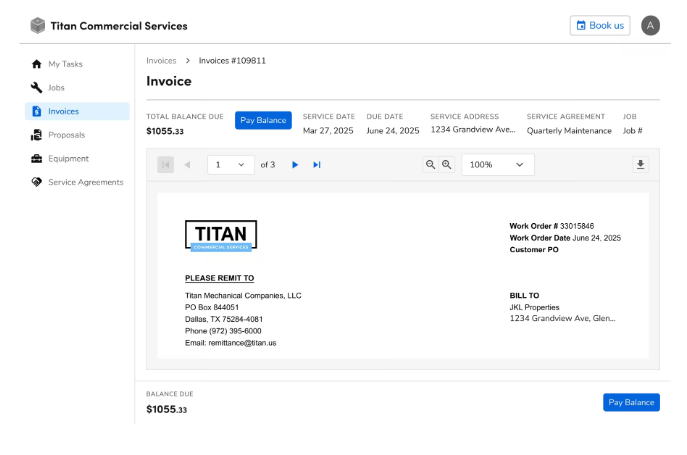Click the Phone (972) 395-6000 text
Screen dimensions: 687x455
(x=223, y=331)
